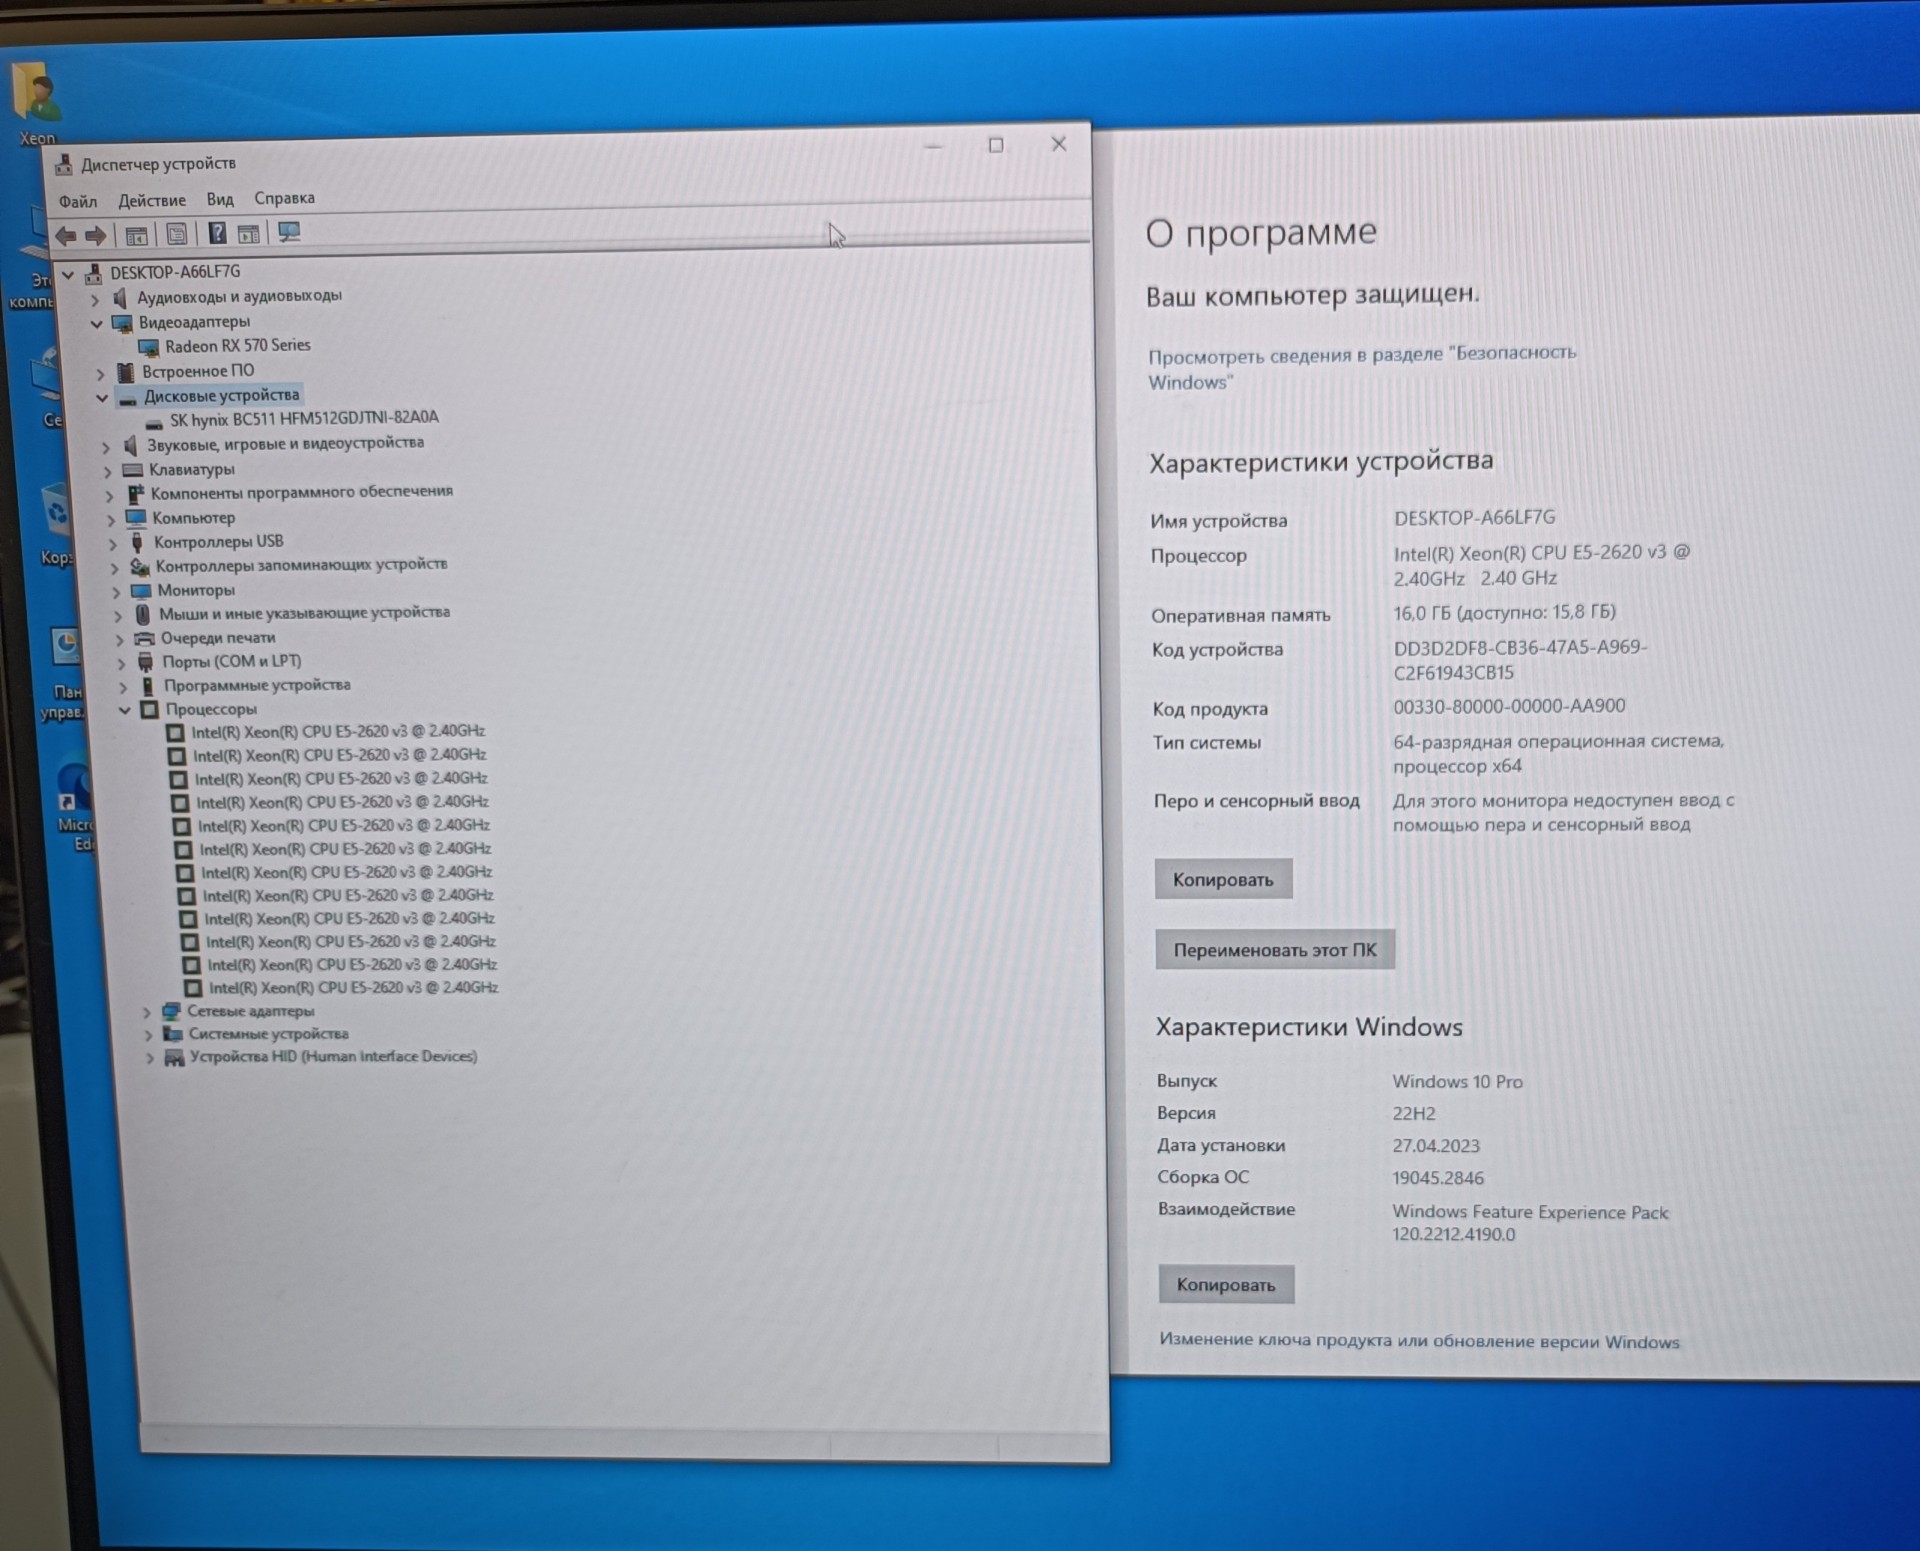Select the Radeon RX 570 Series device
The image size is (1920, 1551).
click(x=238, y=346)
